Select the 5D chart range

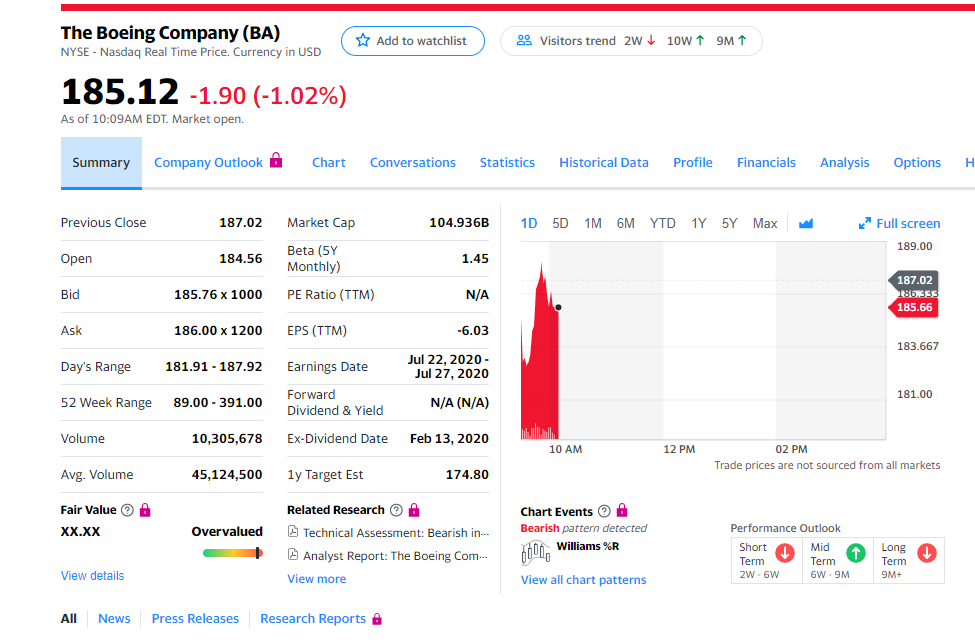coord(560,223)
